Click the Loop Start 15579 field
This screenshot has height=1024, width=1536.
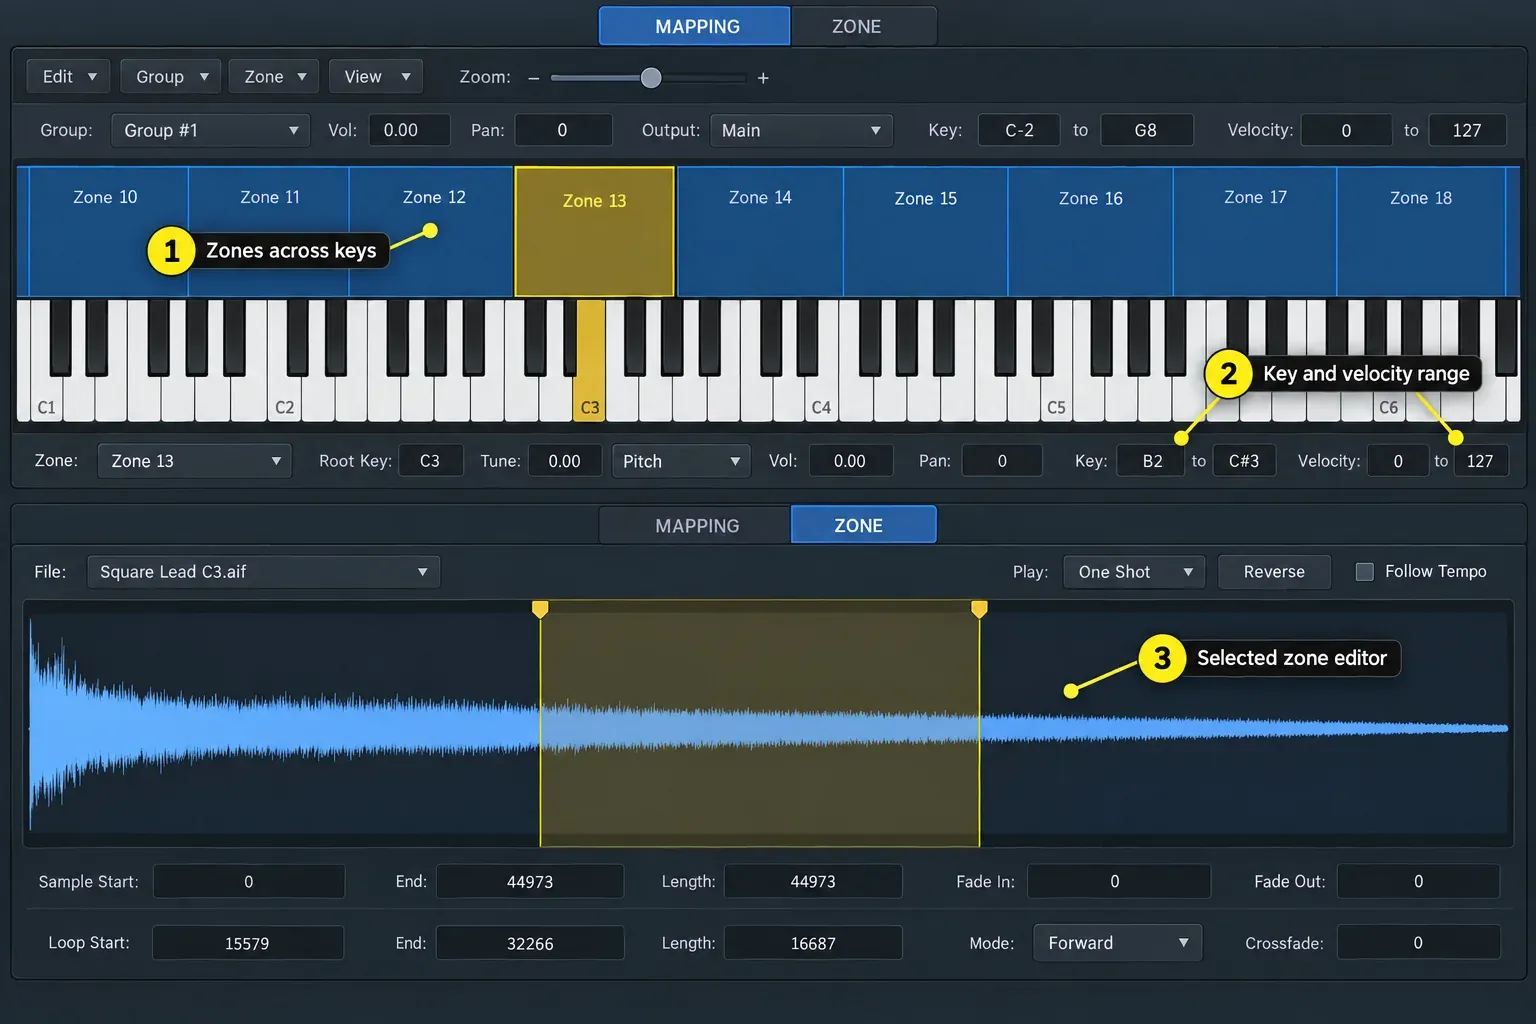pyautogui.click(x=247, y=943)
